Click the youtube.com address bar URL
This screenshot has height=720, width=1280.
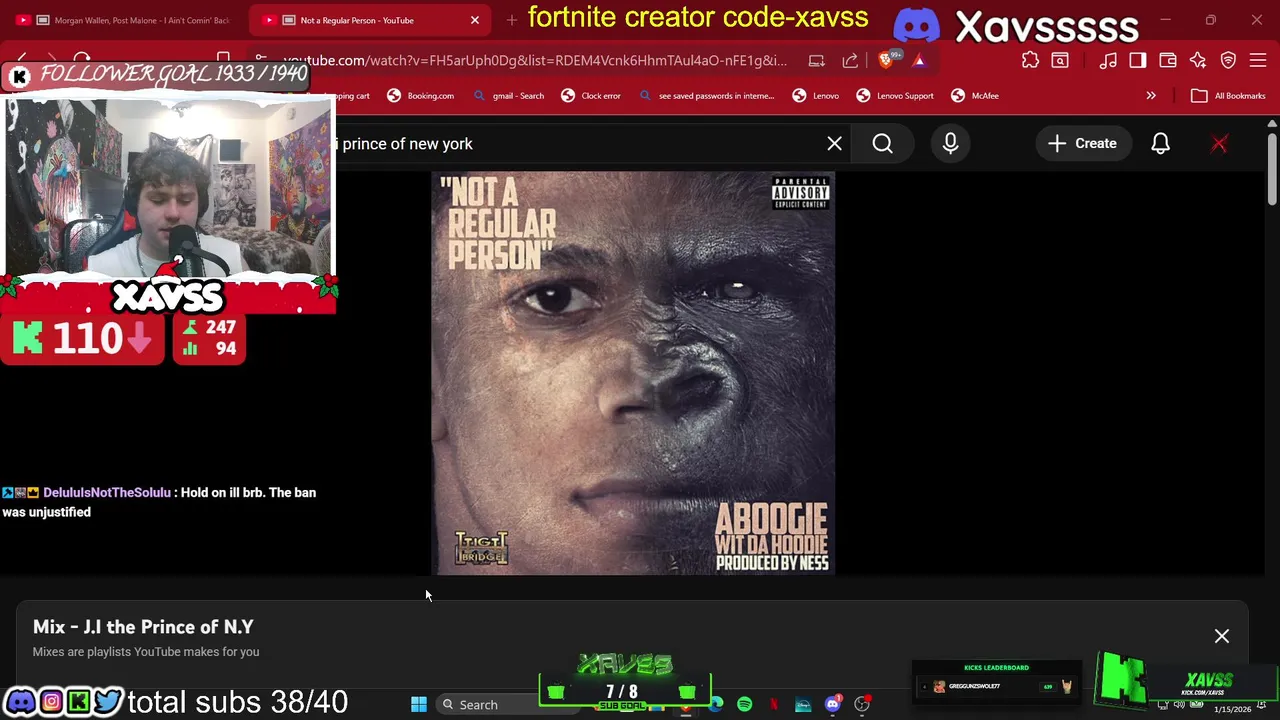pos(535,60)
